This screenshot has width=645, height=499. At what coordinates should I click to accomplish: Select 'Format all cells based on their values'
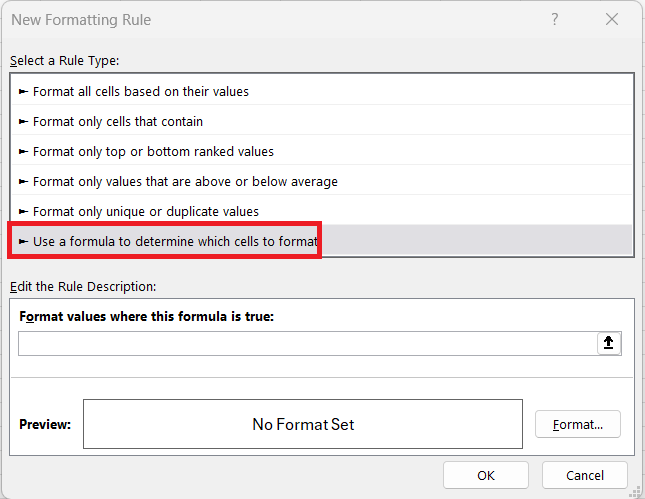point(322,91)
